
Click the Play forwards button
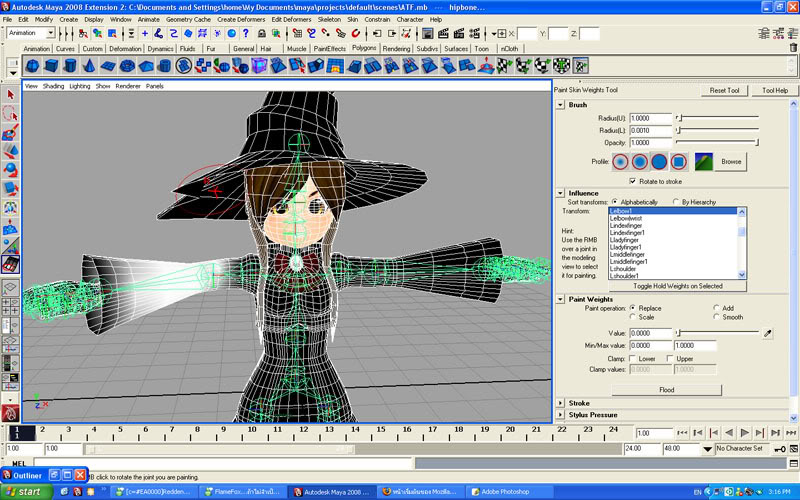click(x=744, y=433)
